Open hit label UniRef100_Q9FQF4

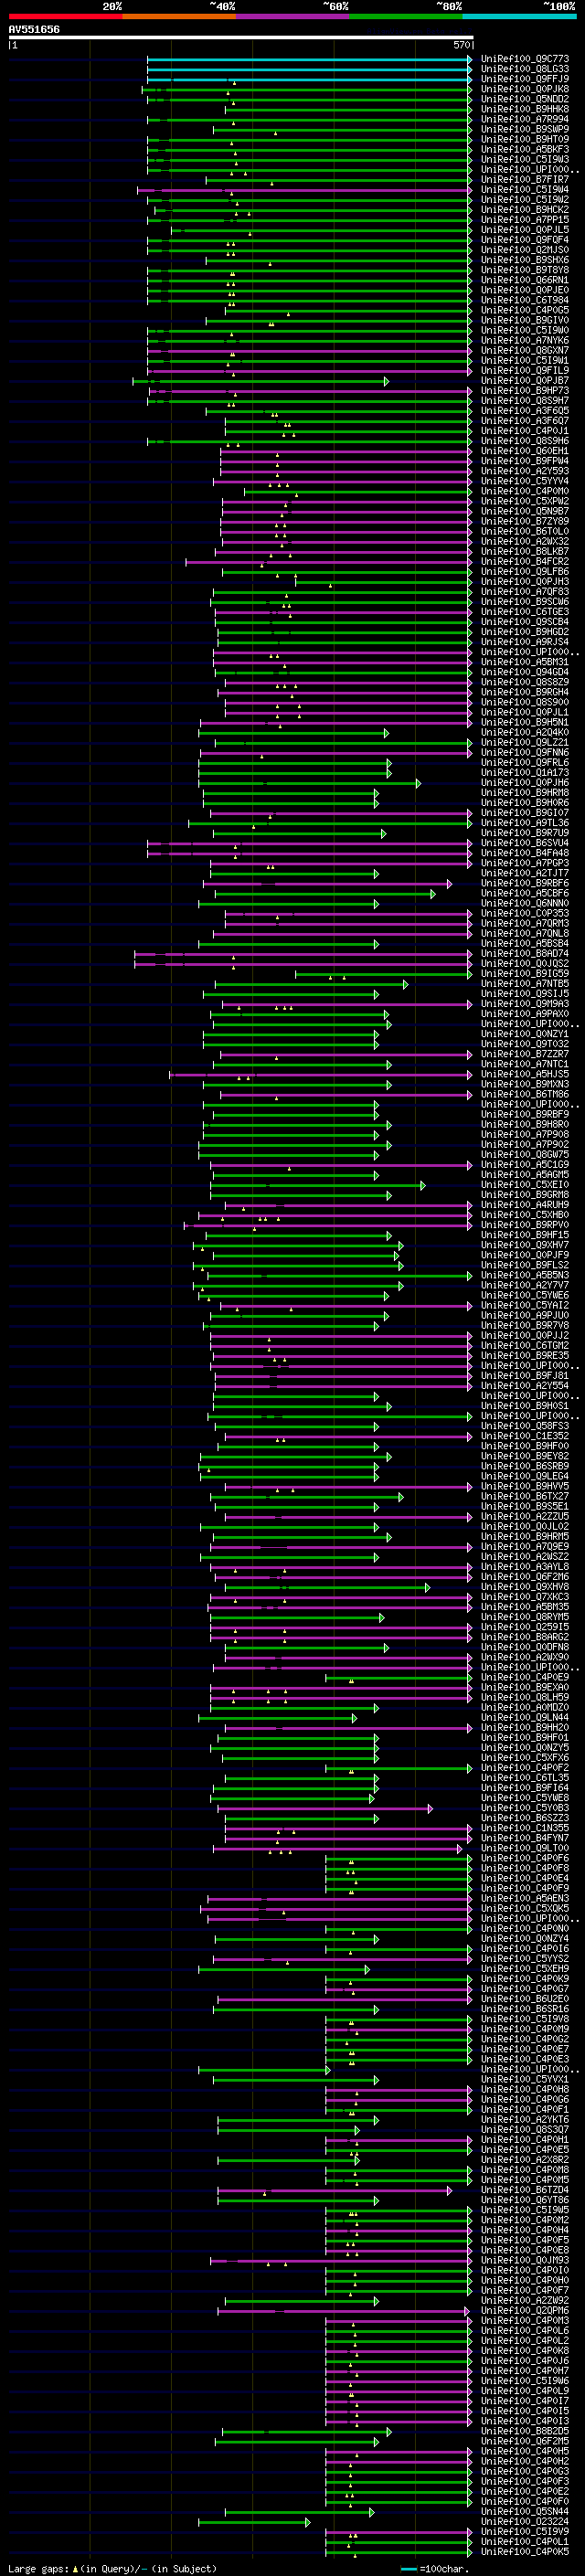click(525, 240)
